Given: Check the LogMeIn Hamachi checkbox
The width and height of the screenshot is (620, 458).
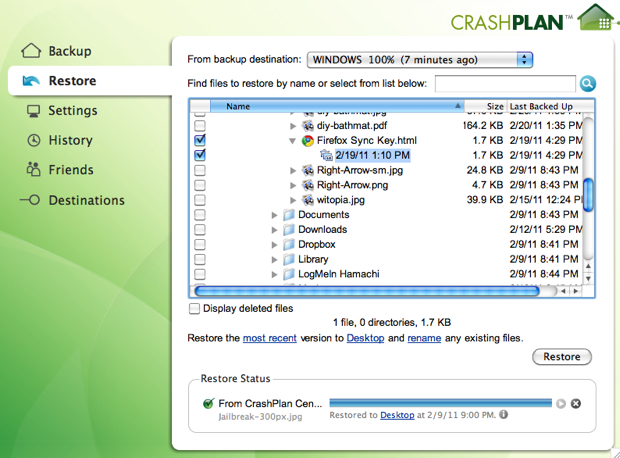Looking at the screenshot, I should [x=200, y=274].
